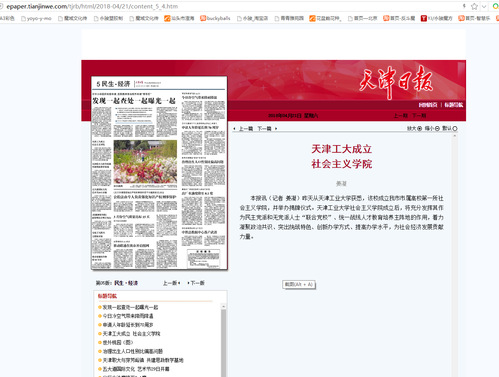The image size is (499, 377).
Task: Click the right arrow beside 下一篇
Action: point(276,129)
